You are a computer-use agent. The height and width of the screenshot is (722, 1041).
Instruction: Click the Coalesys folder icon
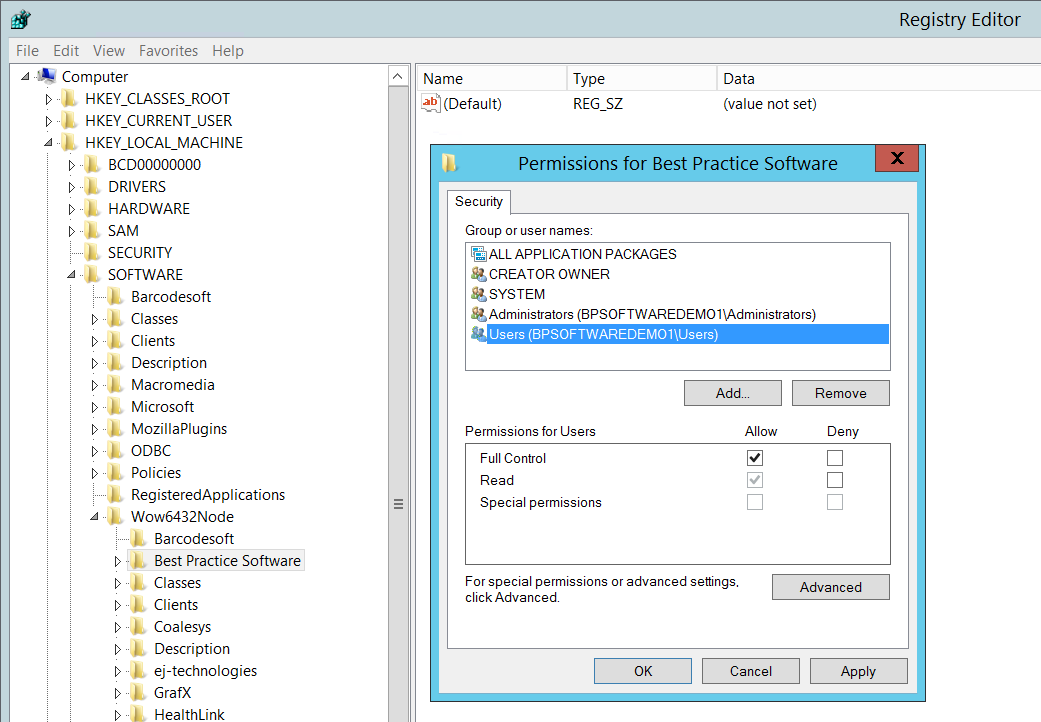(138, 626)
